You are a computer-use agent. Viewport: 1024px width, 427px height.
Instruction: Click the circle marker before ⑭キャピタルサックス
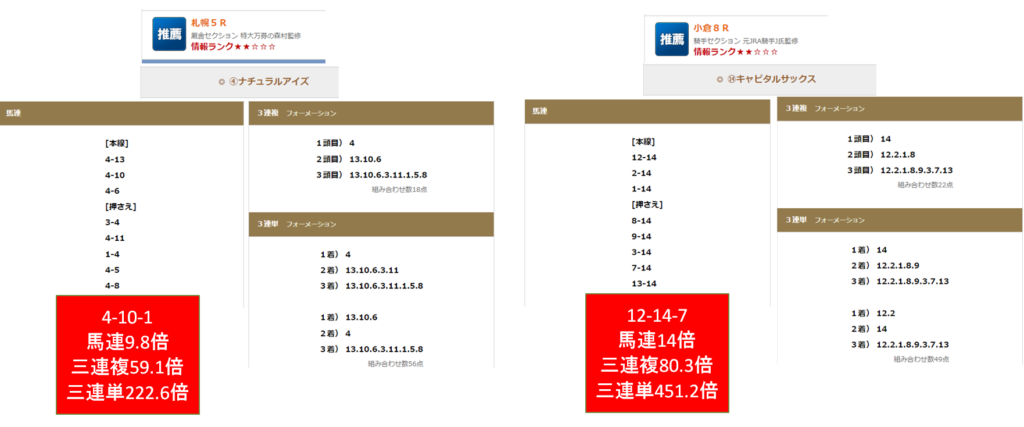coord(720,79)
